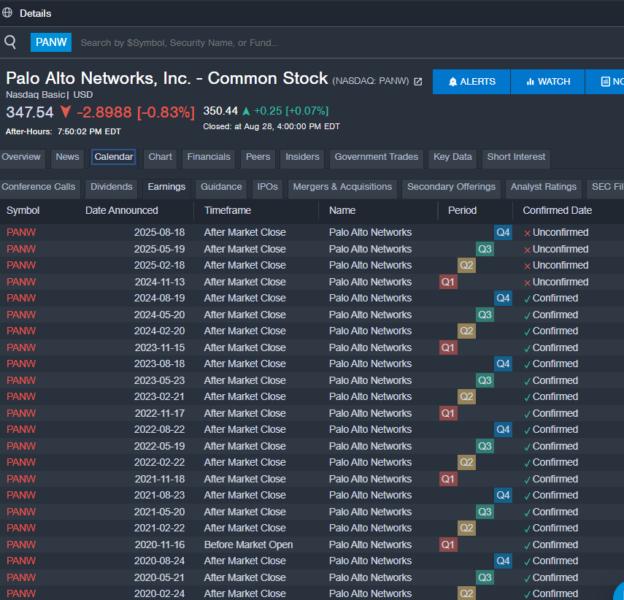Select the date cell 2020-05-21
624x600 pixels.
coord(159,577)
